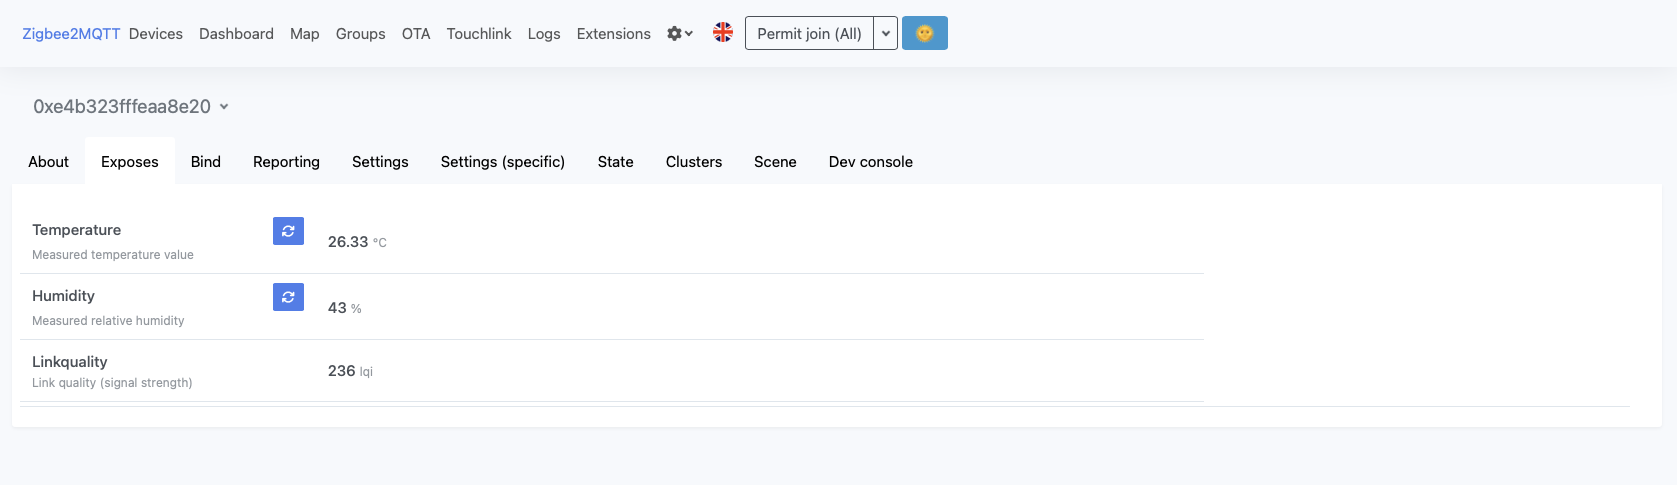
Task: Go to Zigbee2MQTT home link
Action: coord(71,34)
